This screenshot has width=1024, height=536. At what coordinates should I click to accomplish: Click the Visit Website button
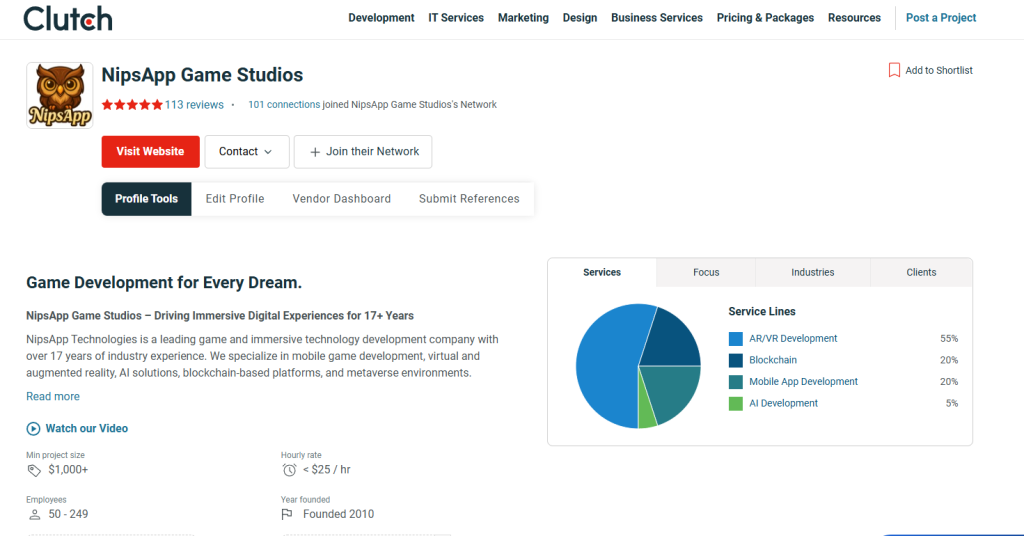[150, 151]
